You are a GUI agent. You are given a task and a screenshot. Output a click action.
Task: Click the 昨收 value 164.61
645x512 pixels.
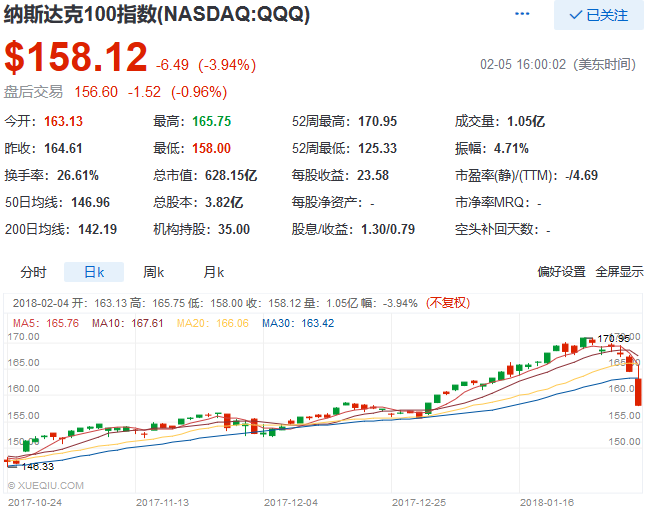pos(63,148)
